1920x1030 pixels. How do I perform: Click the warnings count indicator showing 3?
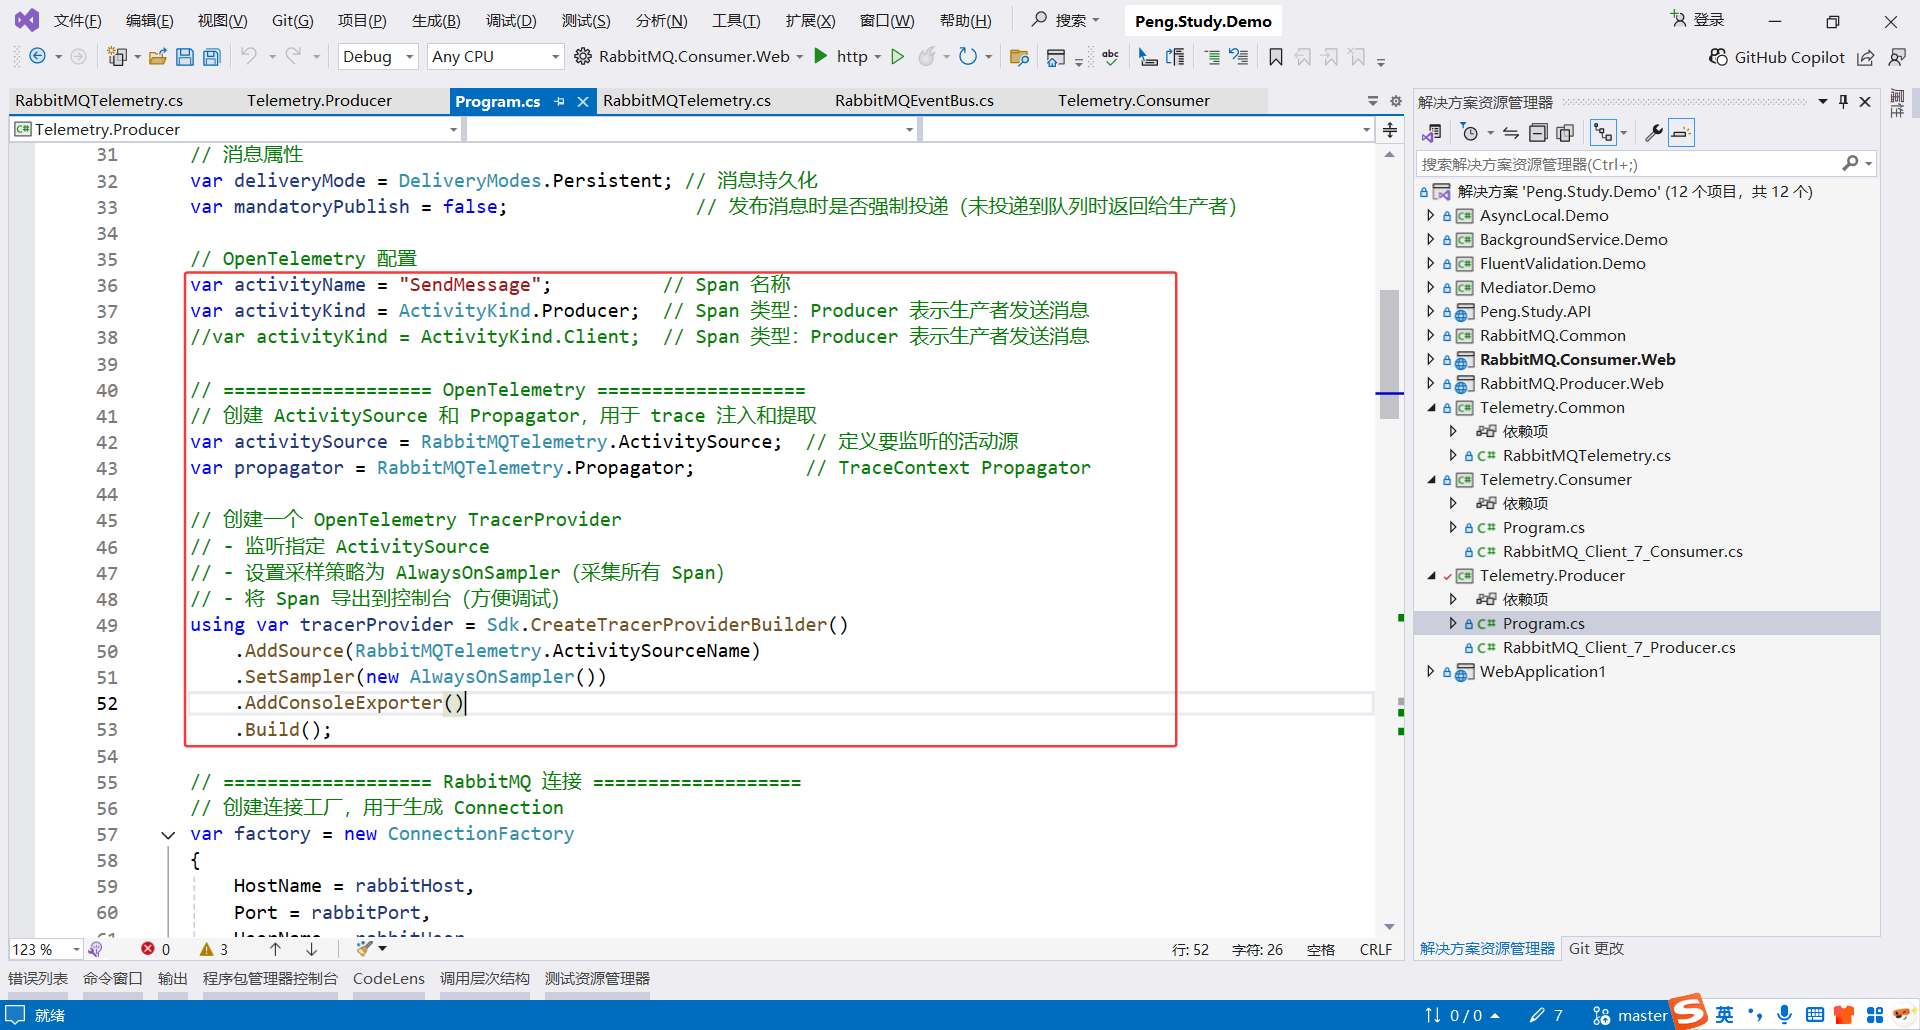click(x=214, y=949)
